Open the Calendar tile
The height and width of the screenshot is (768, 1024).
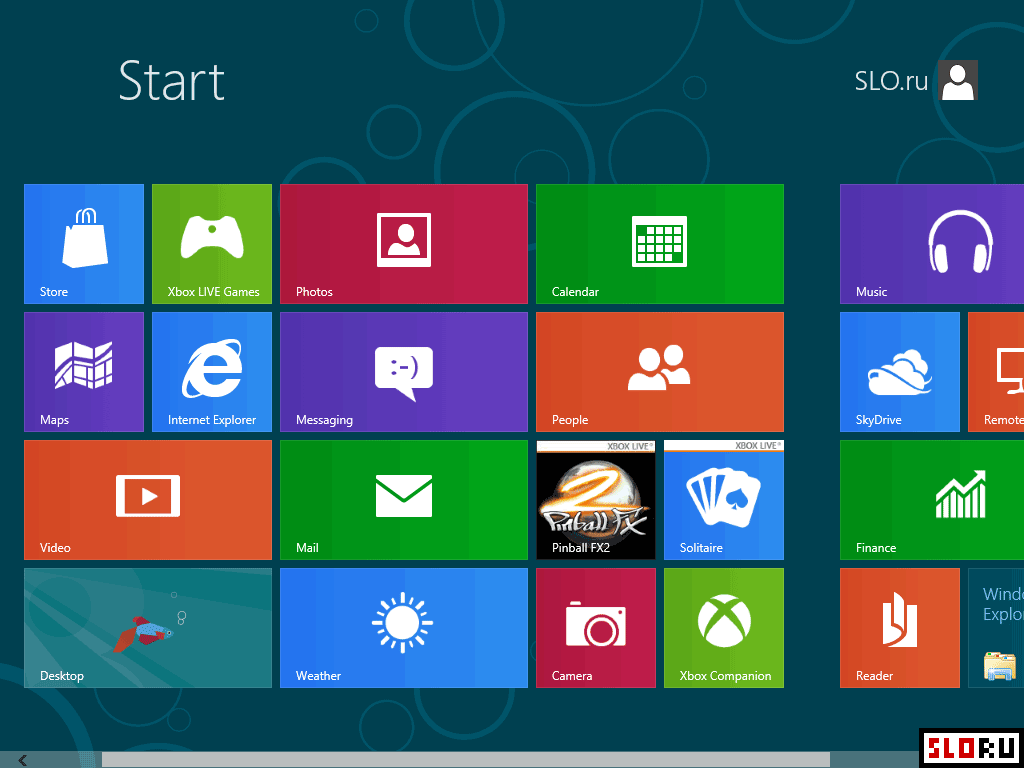coord(660,244)
